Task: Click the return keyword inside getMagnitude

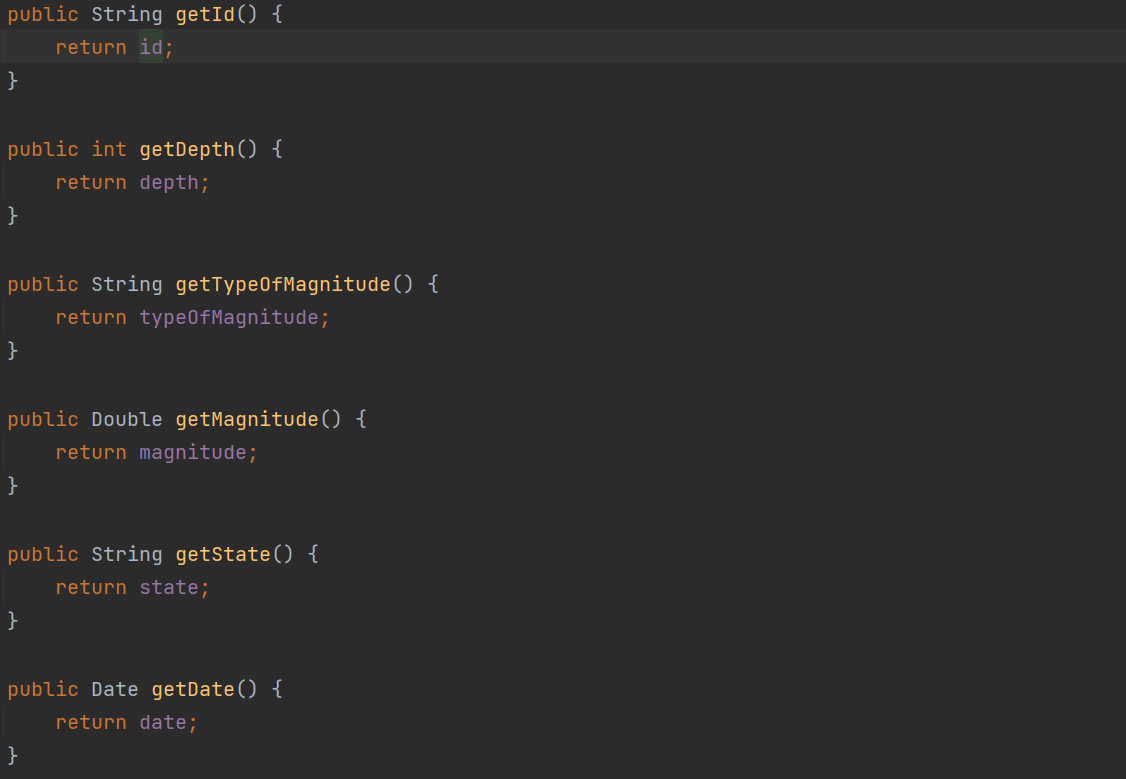Action: pyautogui.click(x=90, y=452)
